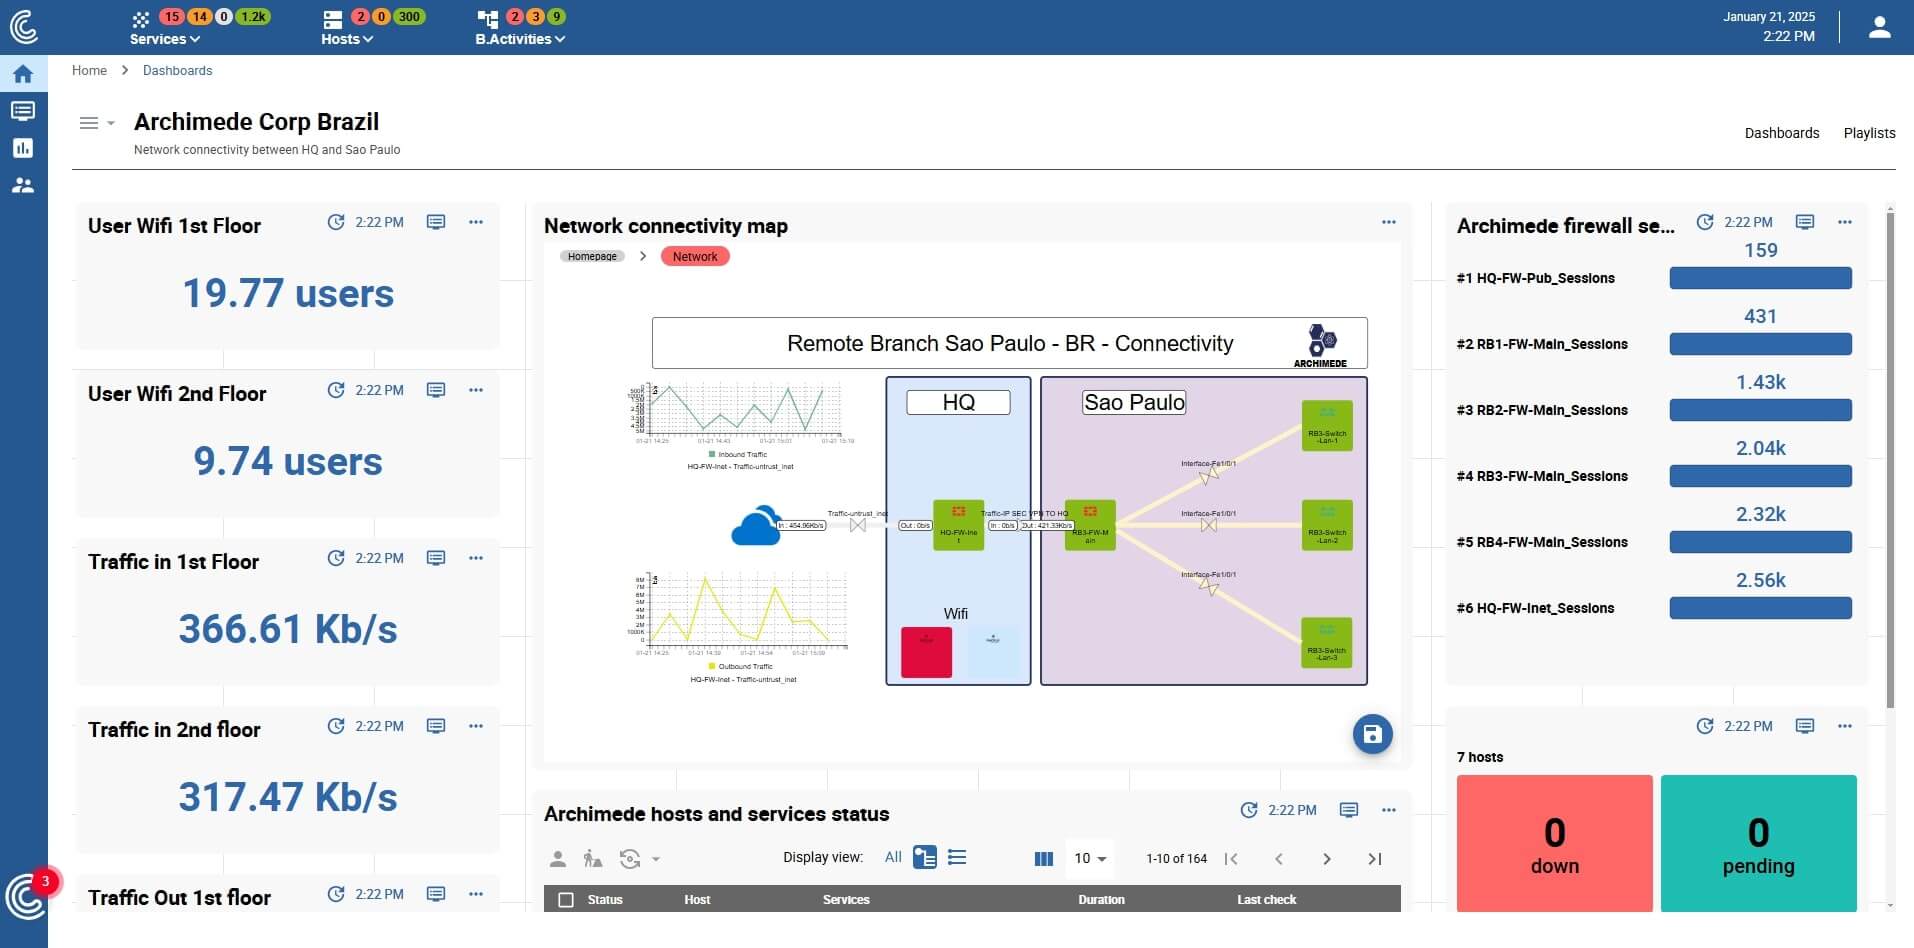Viewport: 1914px width, 948px height.
Task: Click the red Wifi box in HQ
Action: click(926, 652)
